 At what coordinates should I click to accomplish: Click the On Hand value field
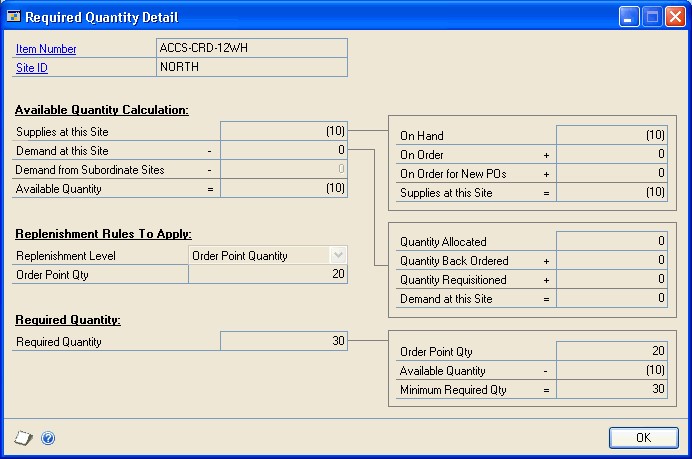612,135
